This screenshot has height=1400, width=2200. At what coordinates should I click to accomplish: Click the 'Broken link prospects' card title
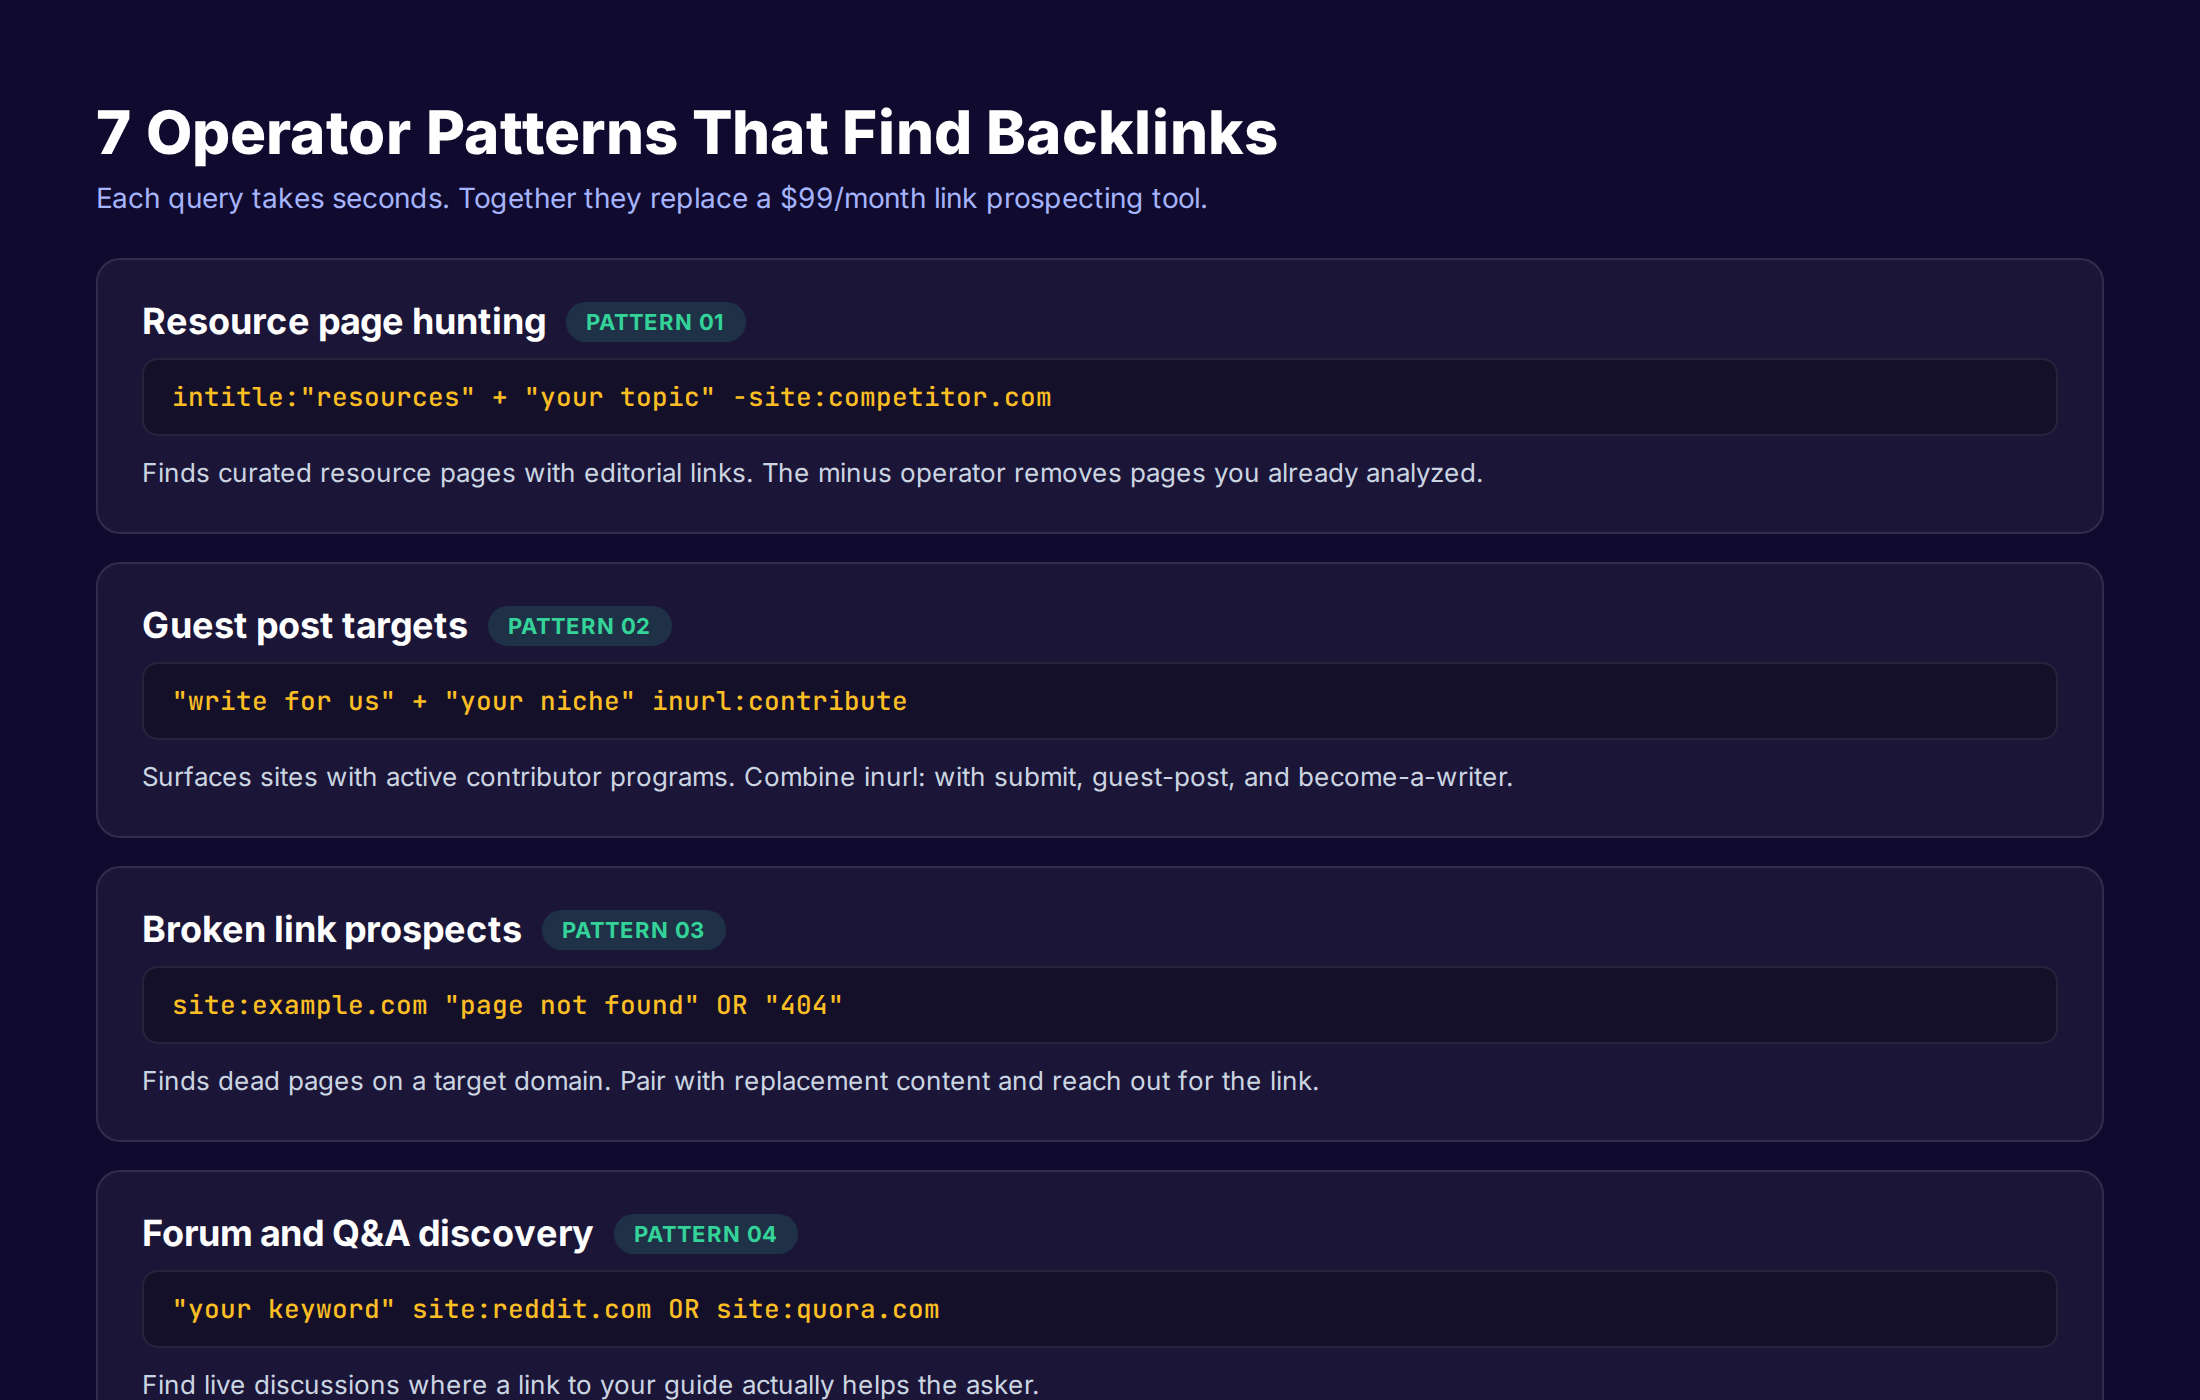(x=332, y=930)
